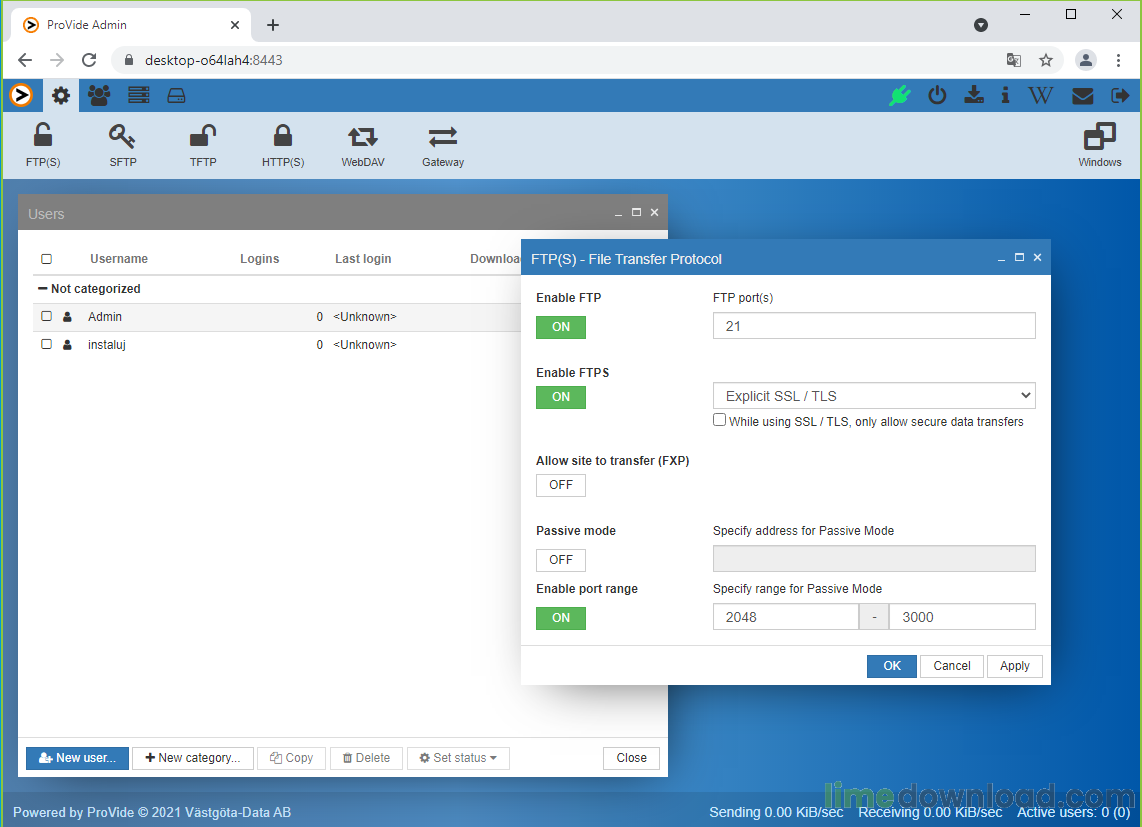This screenshot has width=1142, height=827.
Task: Expand the Set status dropdown button
Action: 458,758
